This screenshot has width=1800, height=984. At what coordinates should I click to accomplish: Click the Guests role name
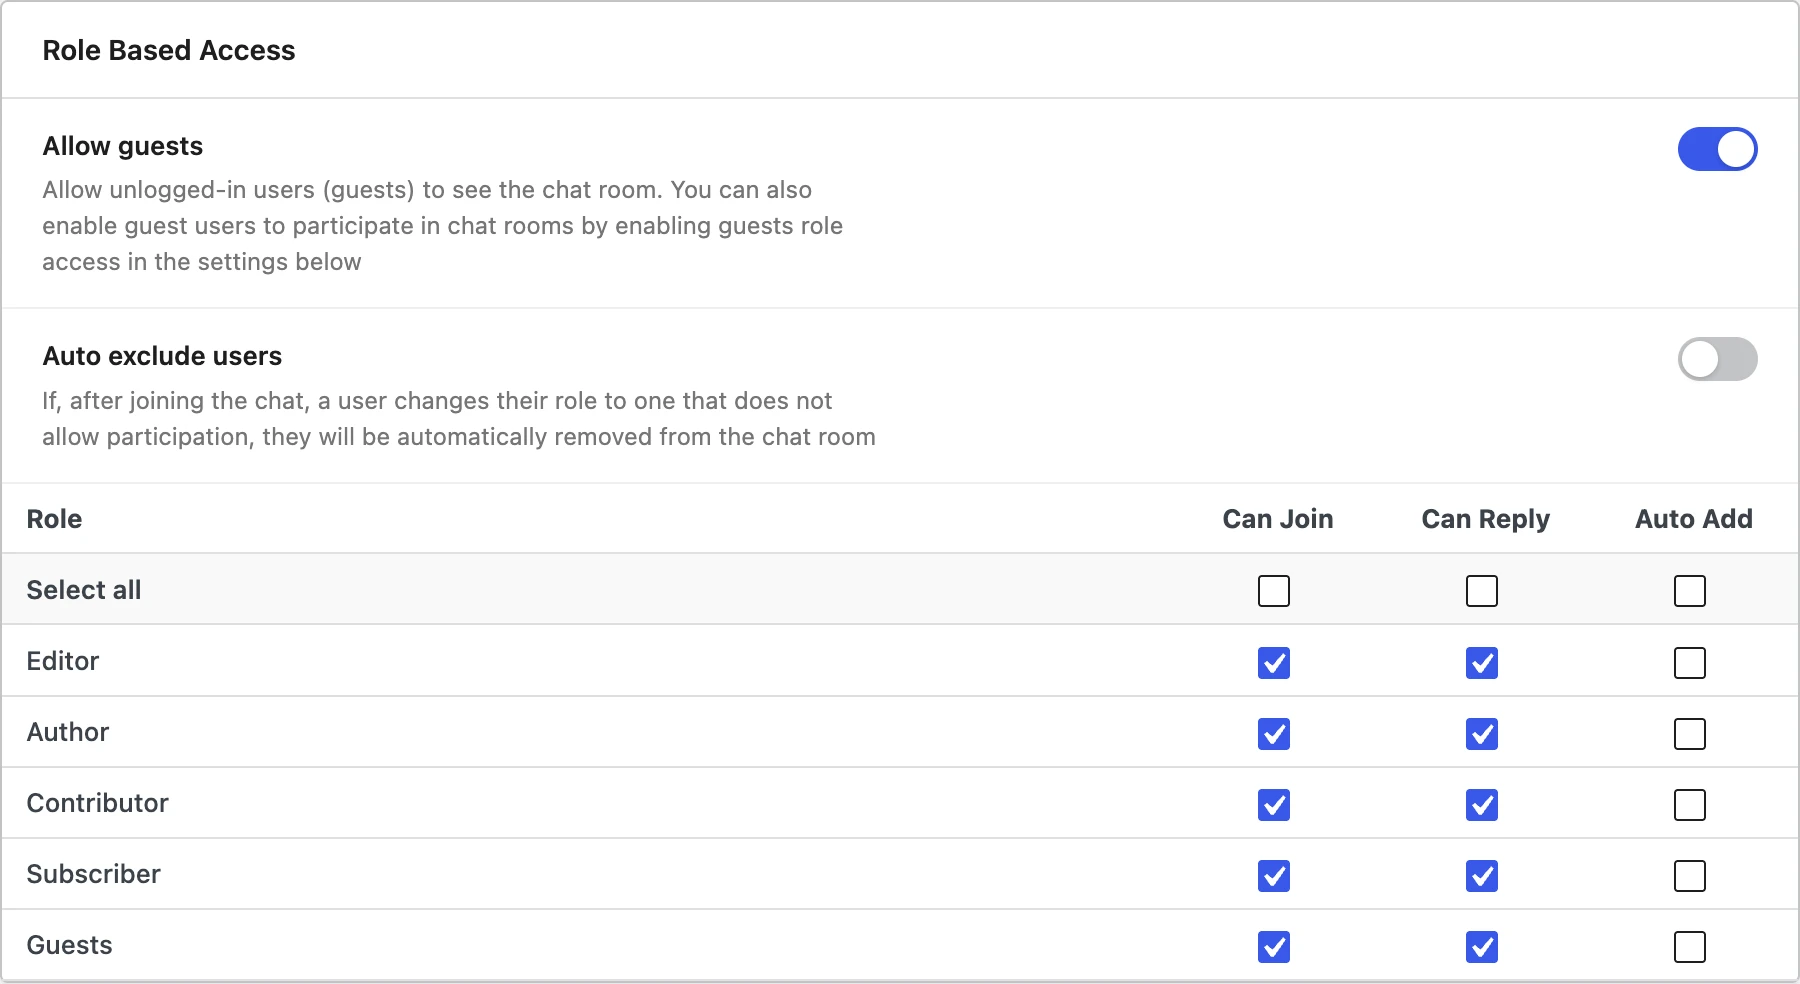70,945
